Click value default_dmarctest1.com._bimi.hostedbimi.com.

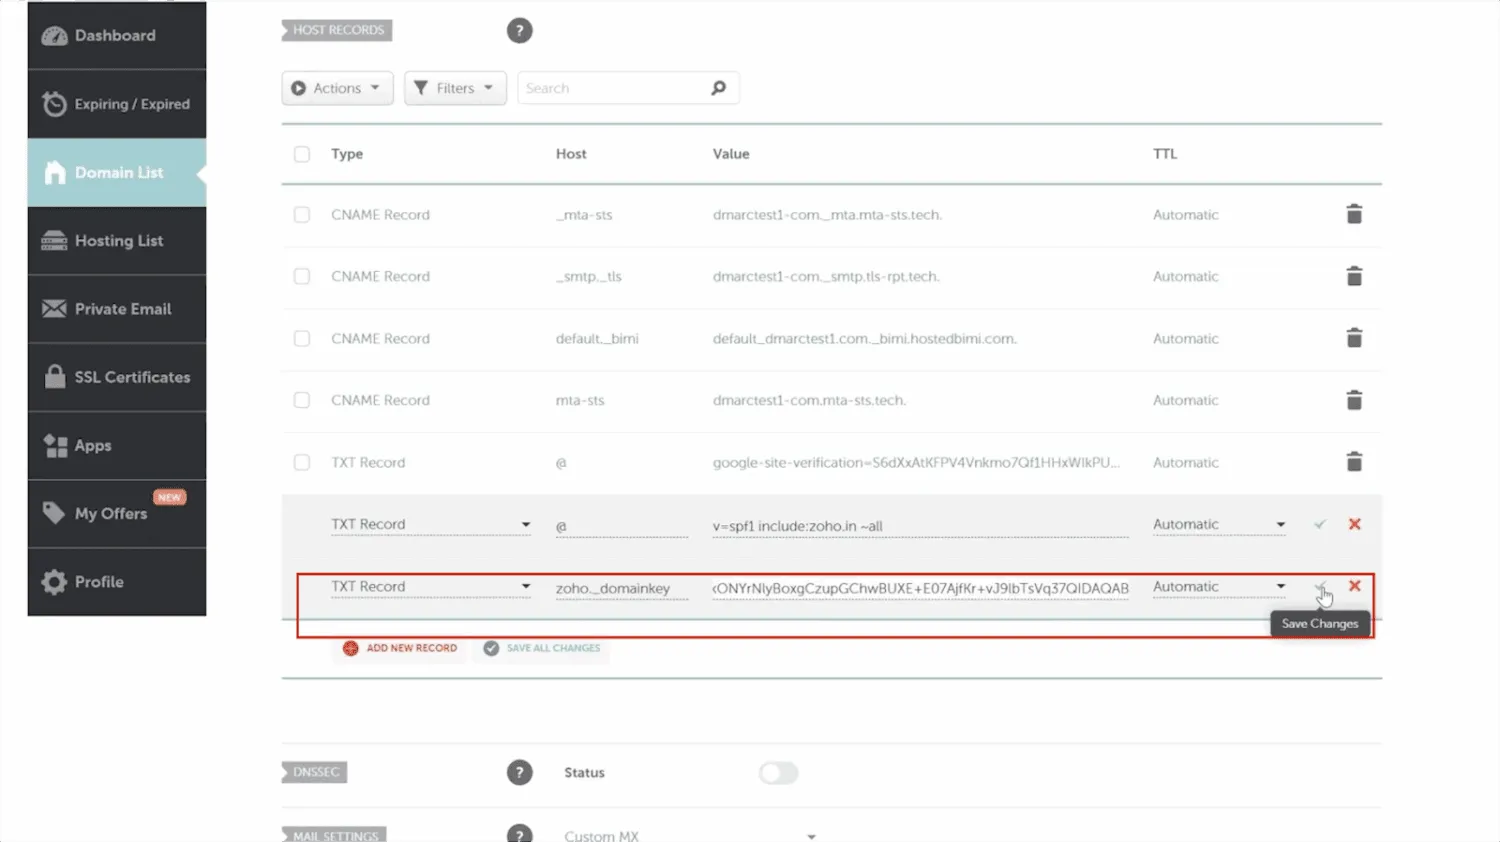click(864, 339)
